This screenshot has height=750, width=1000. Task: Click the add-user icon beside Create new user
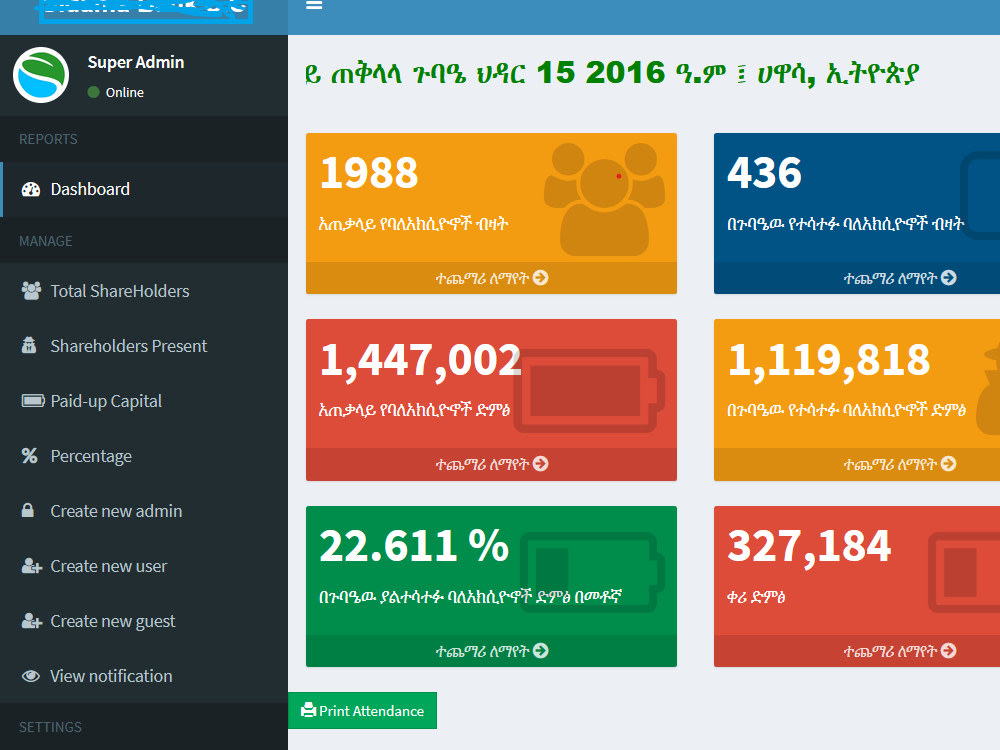tap(32, 566)
